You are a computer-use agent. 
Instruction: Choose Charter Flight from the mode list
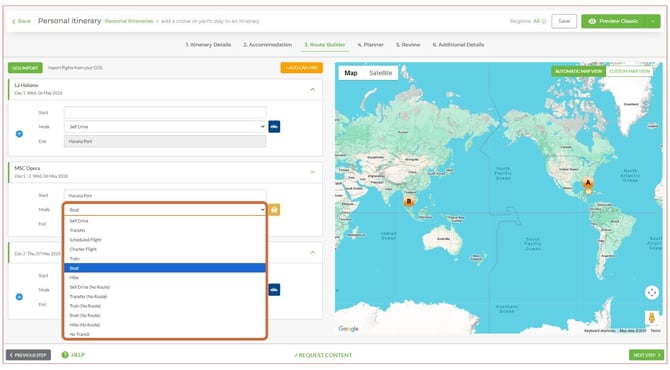pos(165,249)
